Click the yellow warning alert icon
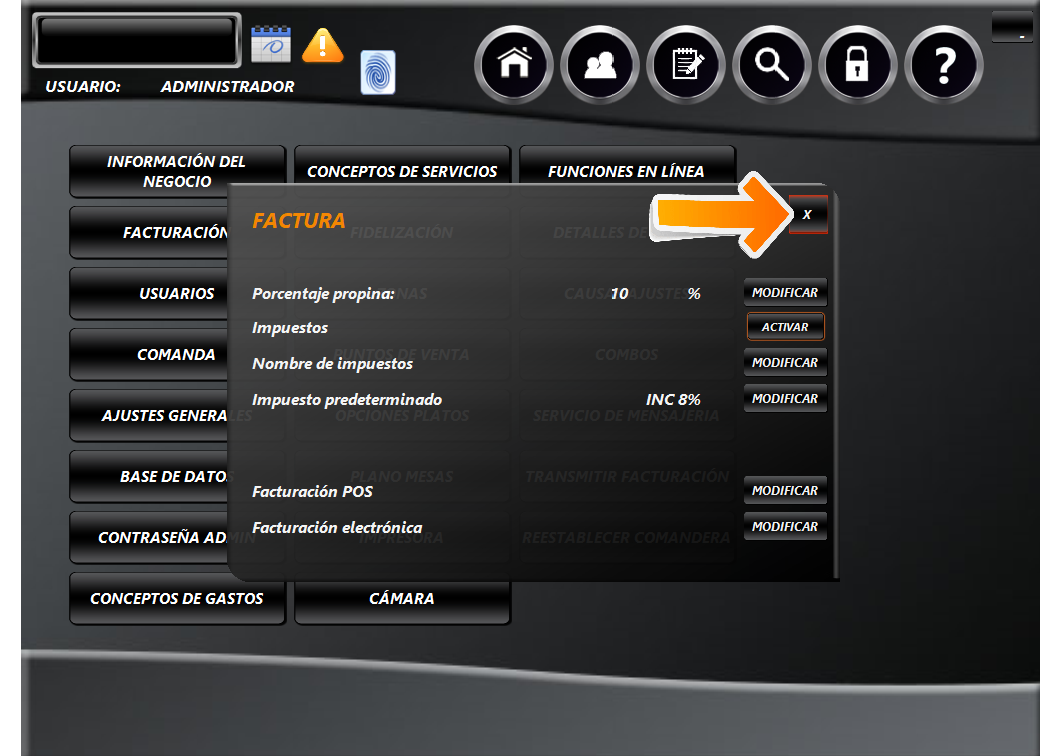This screenshot has width=1062, height=756. 322,45
